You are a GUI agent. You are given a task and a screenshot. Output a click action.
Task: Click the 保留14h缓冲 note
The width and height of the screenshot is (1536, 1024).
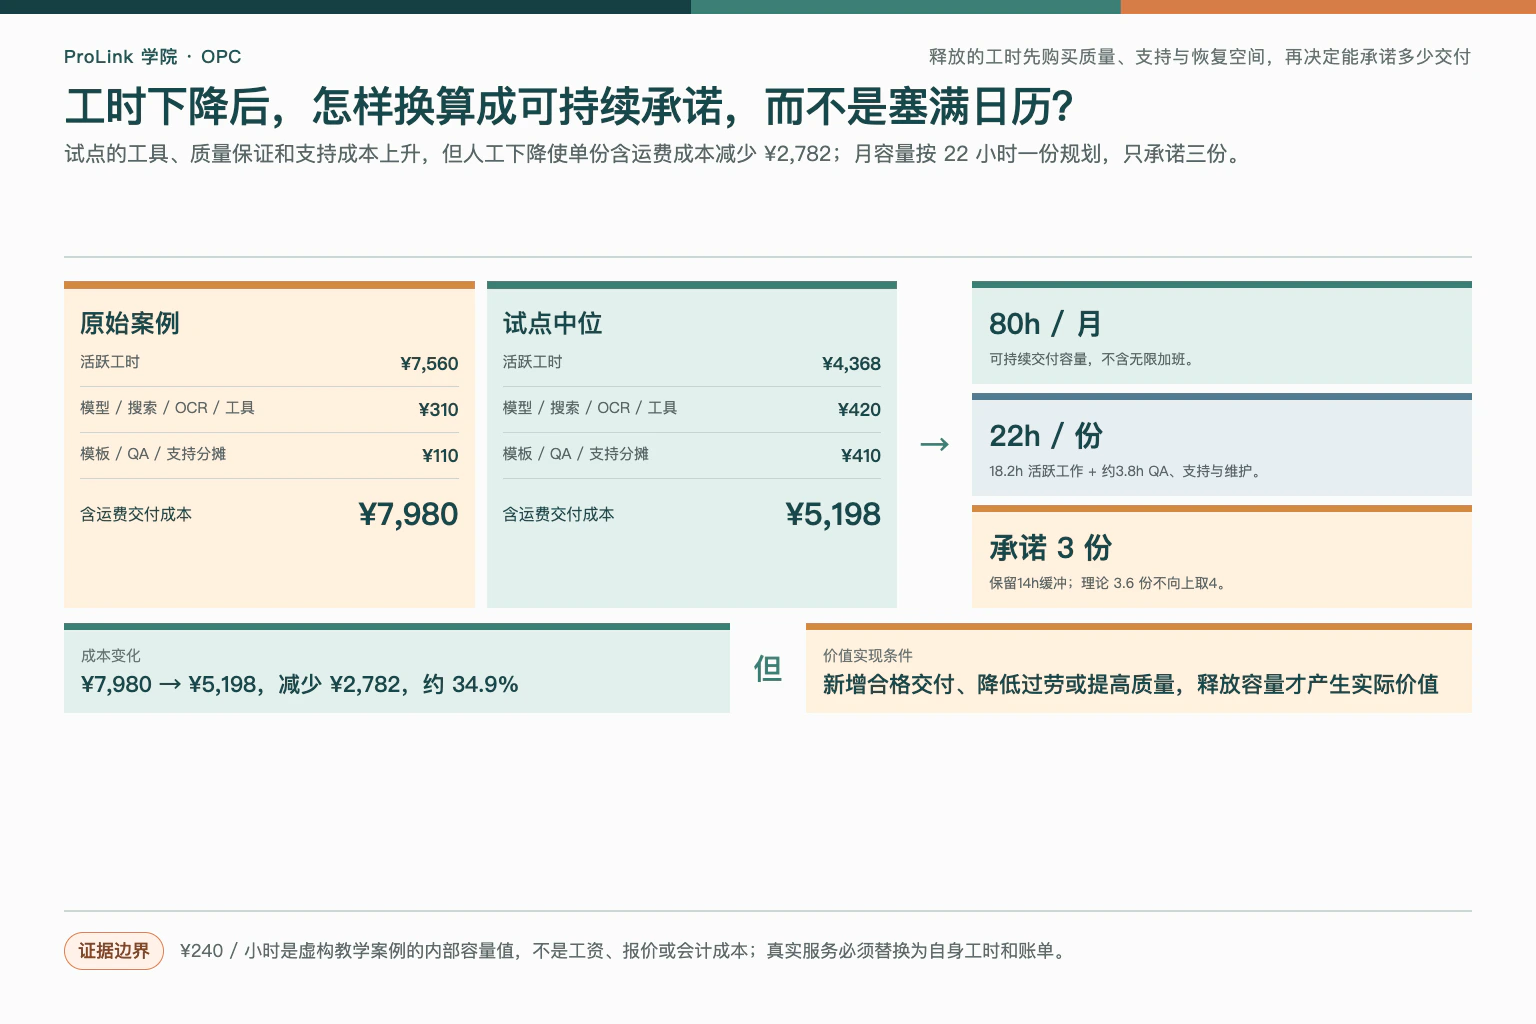[1108, 583]
